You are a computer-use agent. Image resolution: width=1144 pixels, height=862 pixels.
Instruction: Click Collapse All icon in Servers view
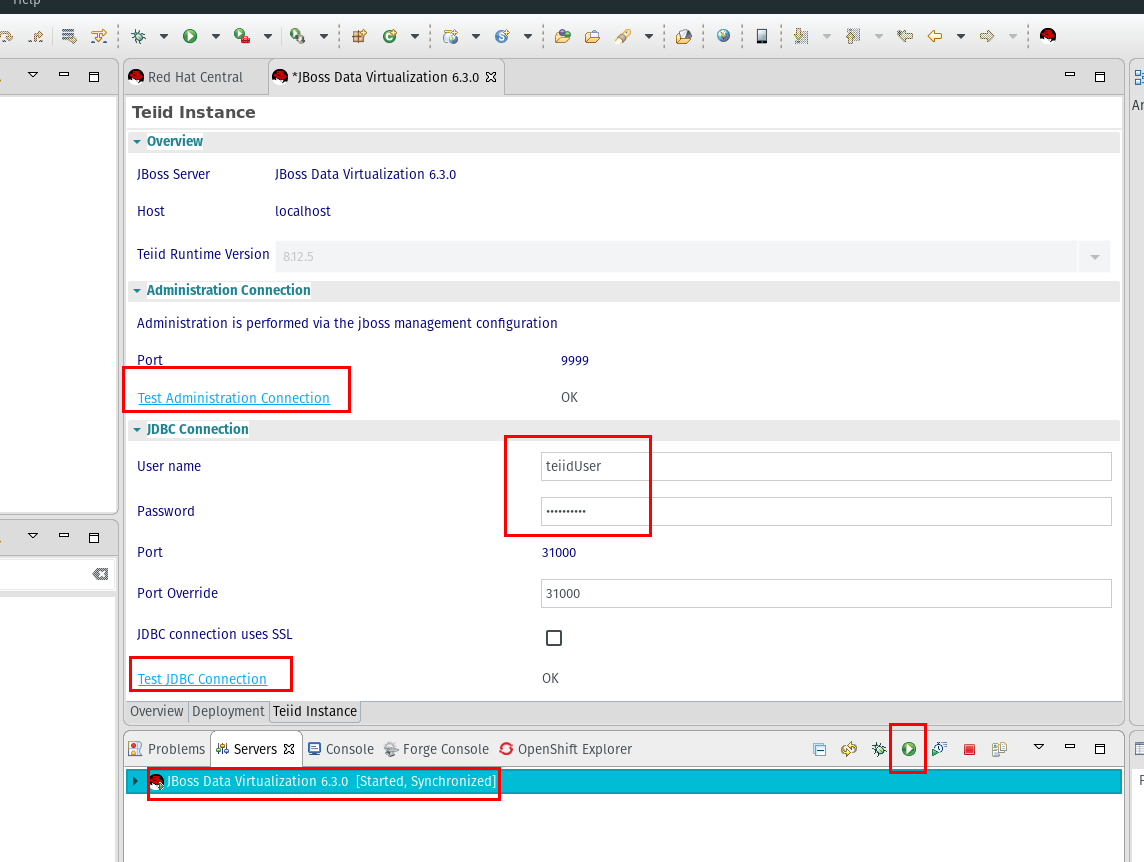[819, 750]
